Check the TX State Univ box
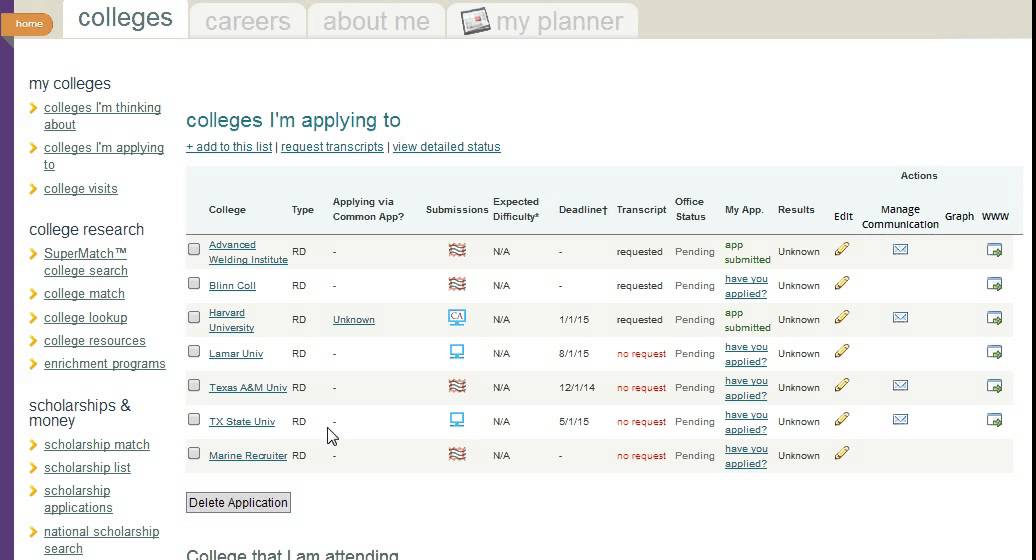The width and height of the screenshot is (1036, 560). pyautogui.click(x=194, y=419)
